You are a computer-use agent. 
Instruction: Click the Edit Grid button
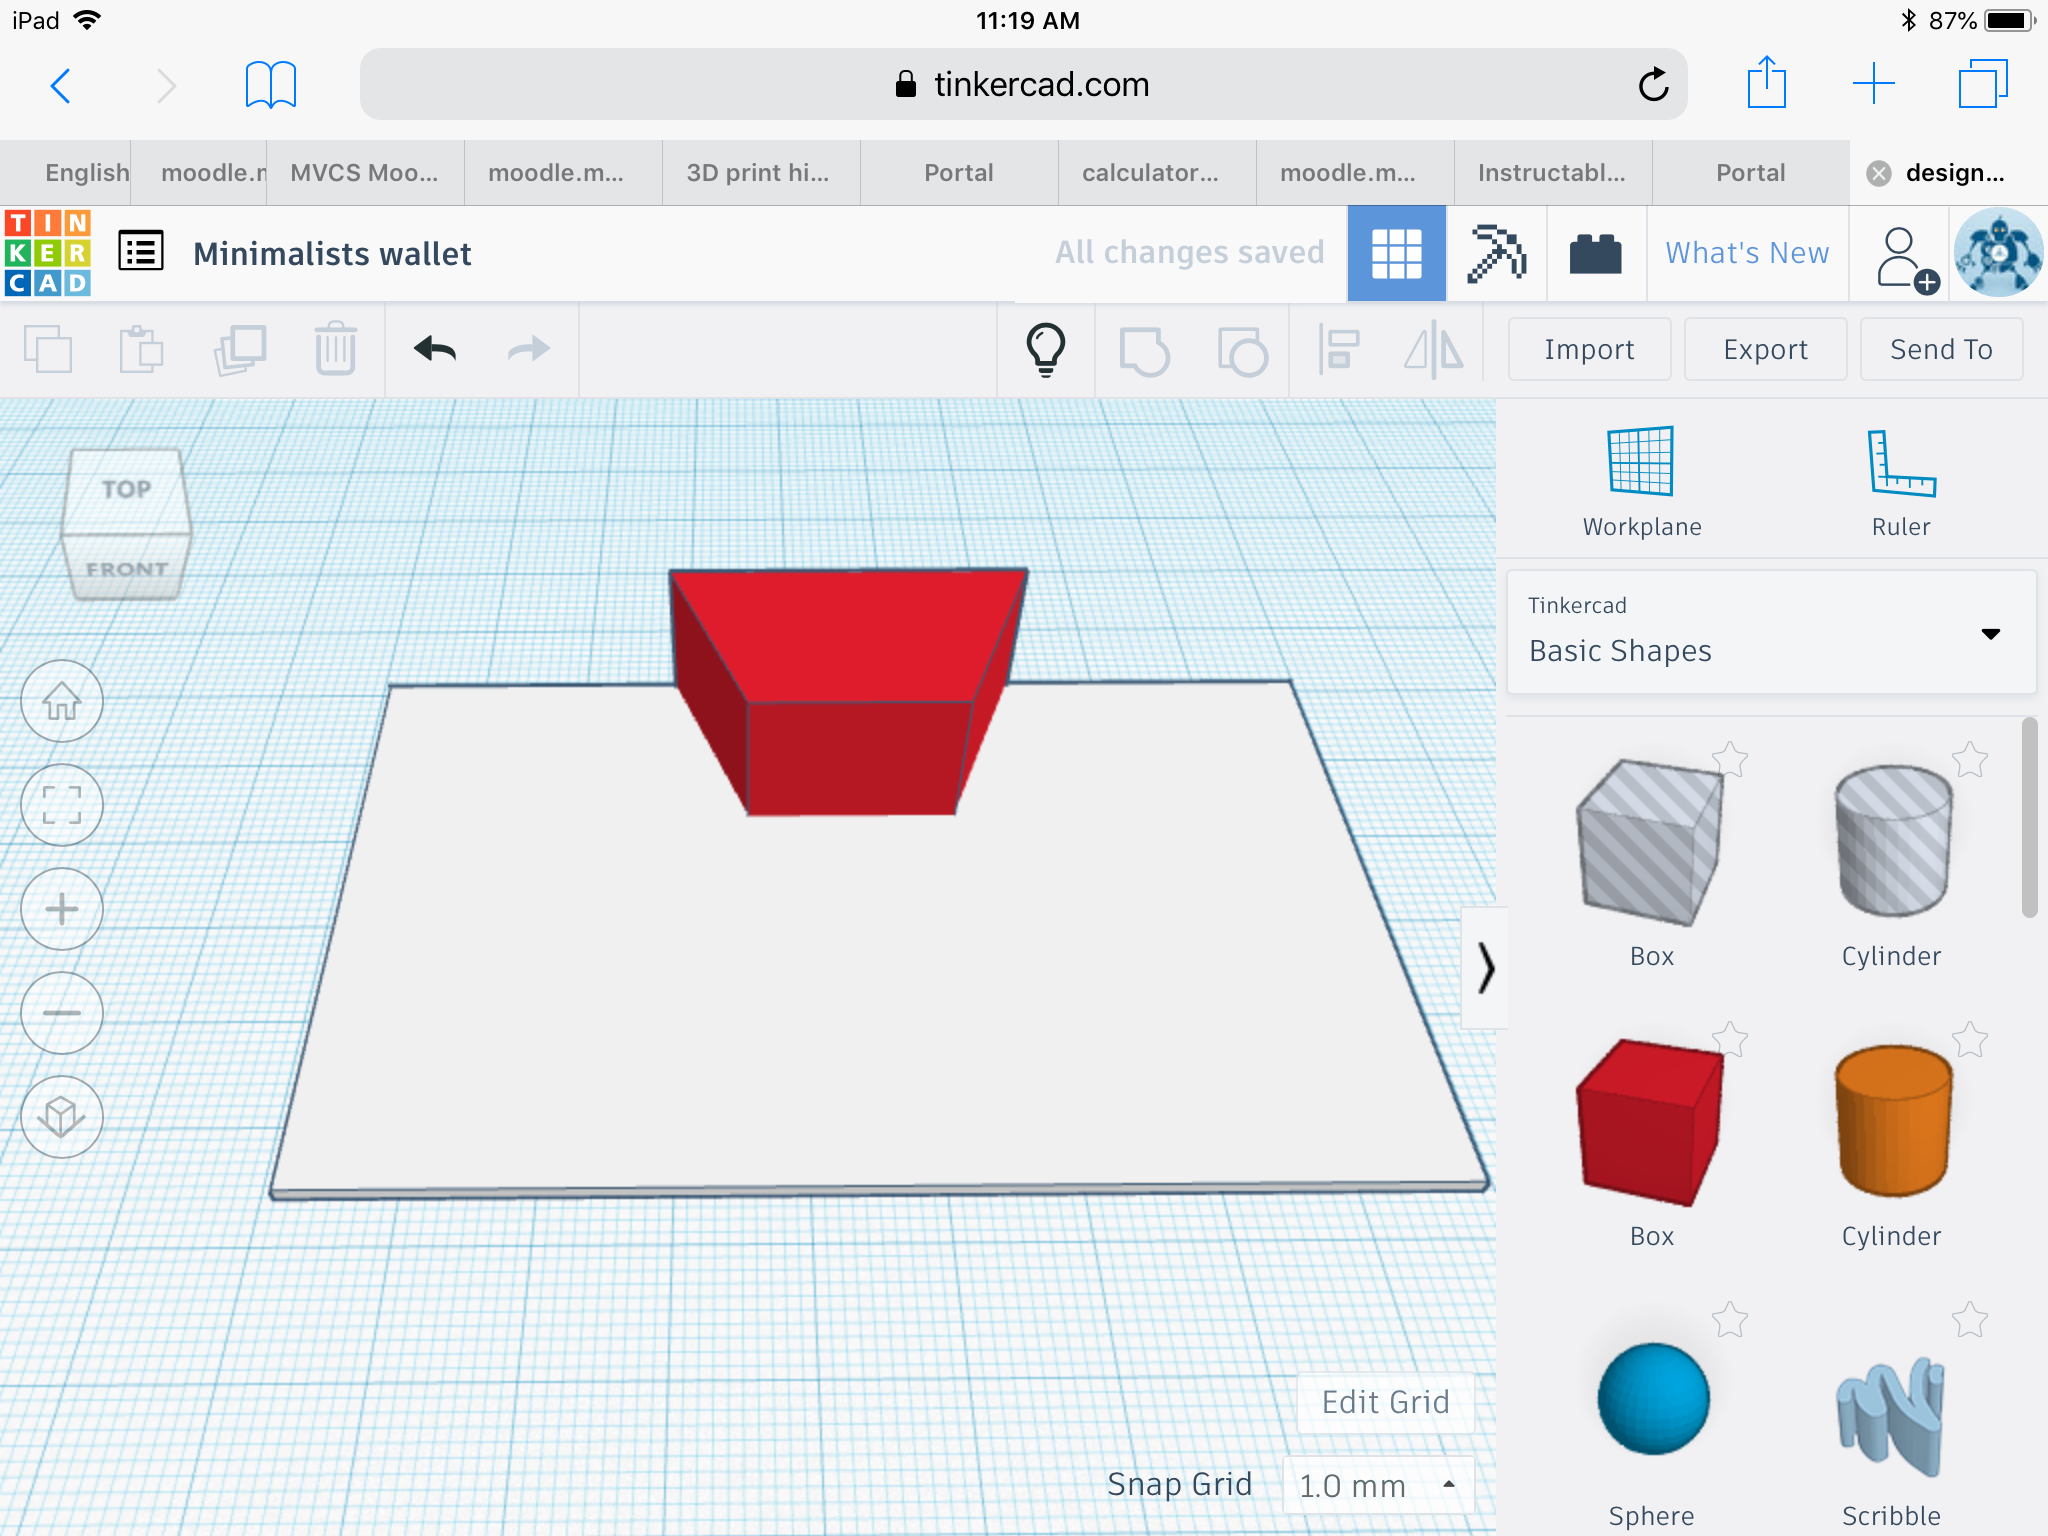coord(1385,1402)
